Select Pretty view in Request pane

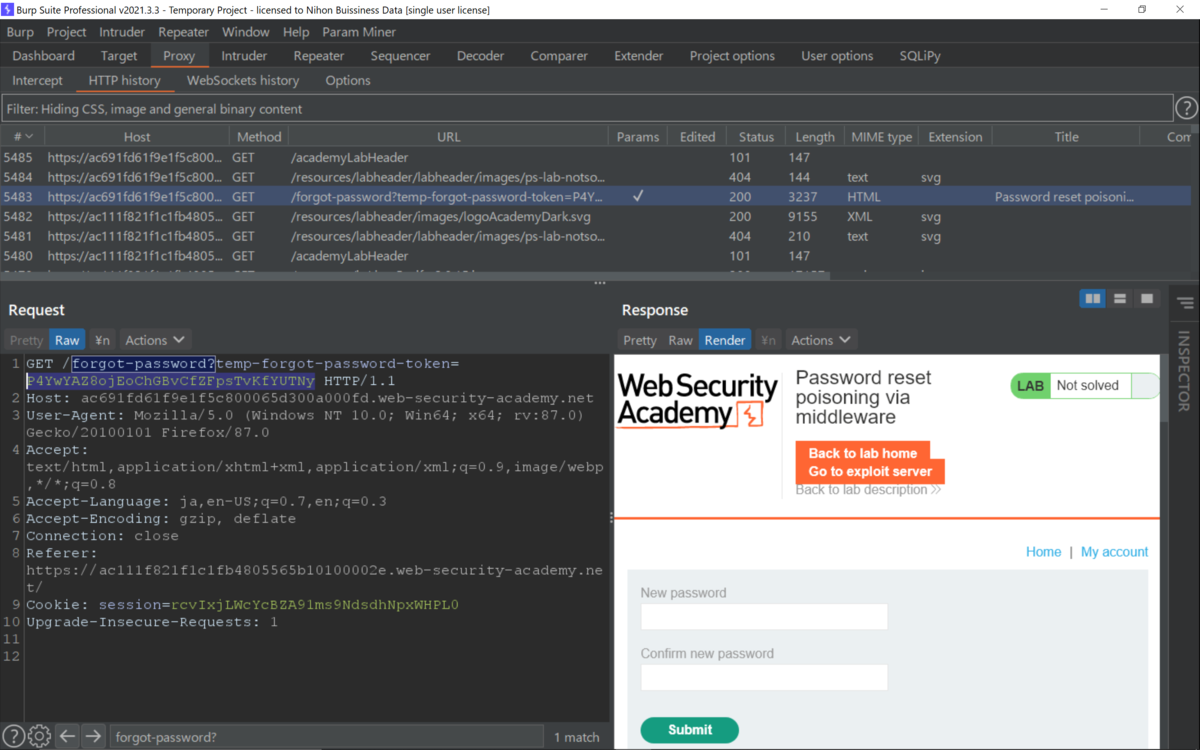tap(27, 340)
